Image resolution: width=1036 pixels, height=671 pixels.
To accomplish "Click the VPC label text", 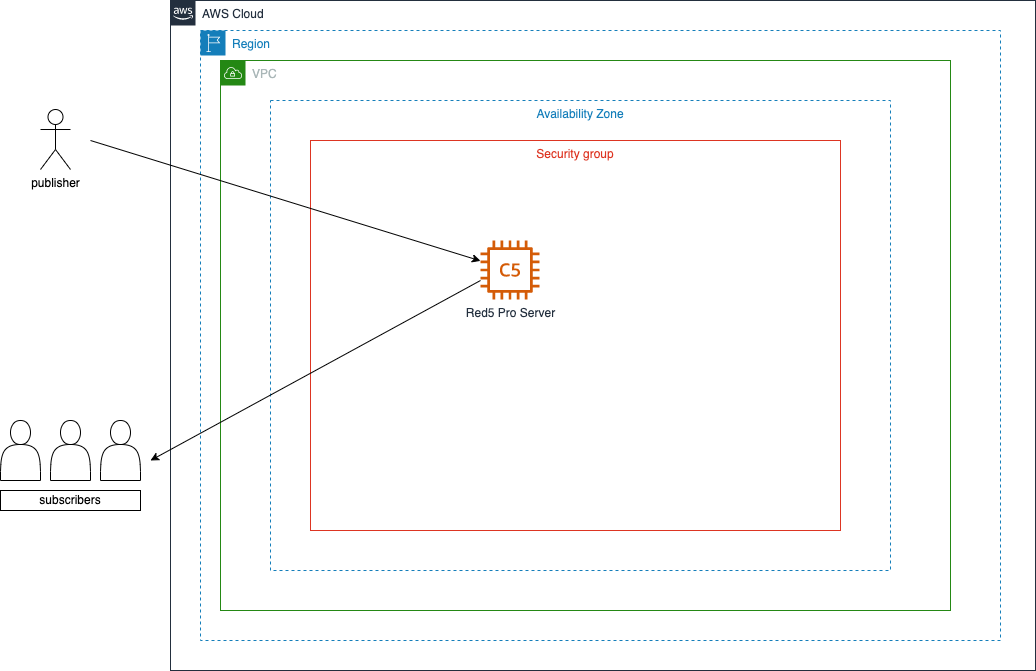I will 264,74.
